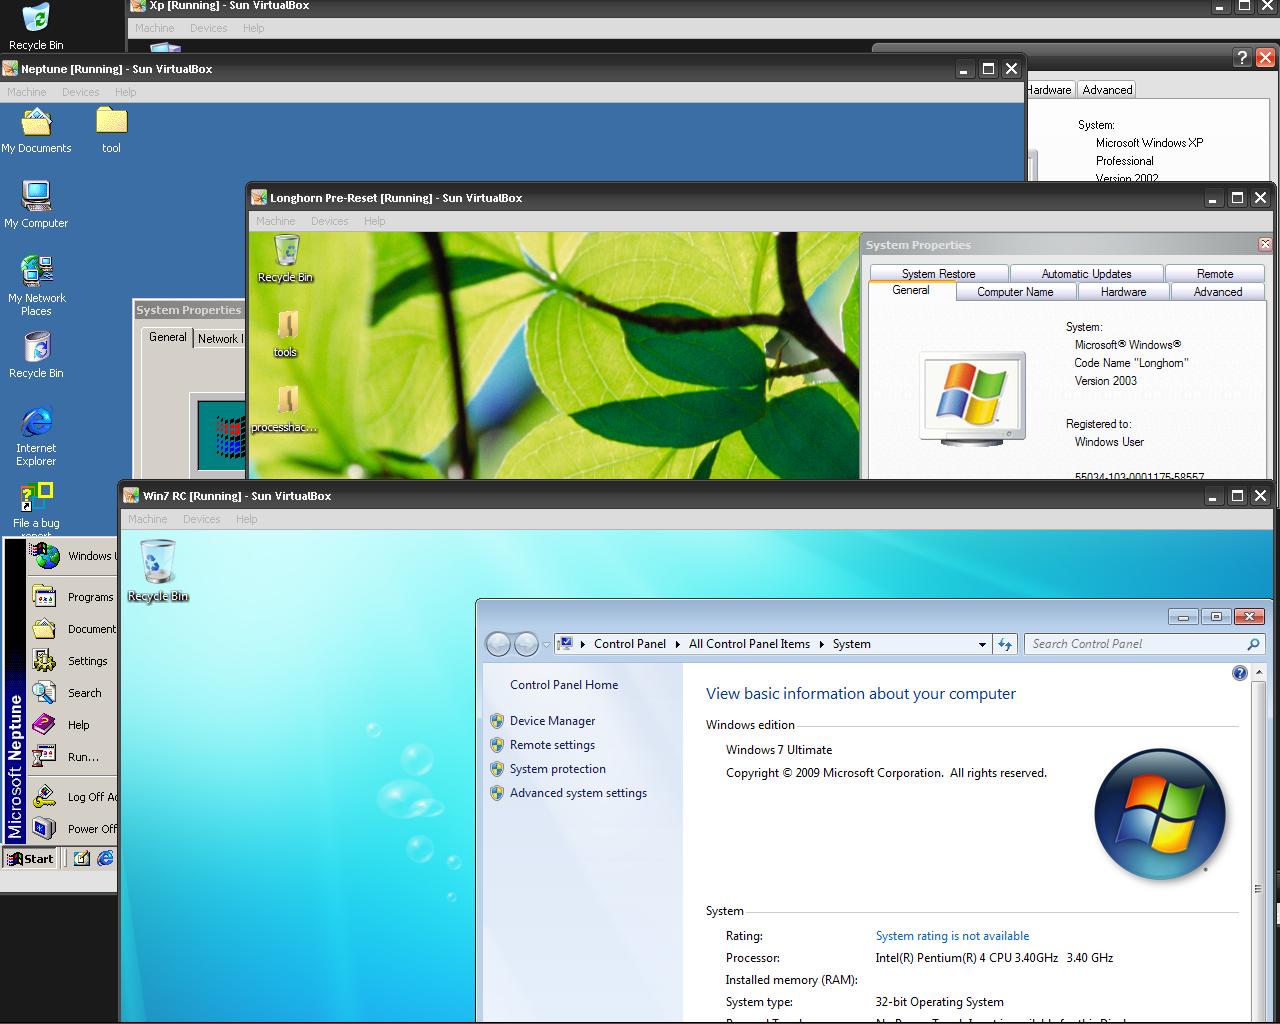Open the recent pages dropdown beside Forward
Screen dimensions: 1280x1024
546,645
